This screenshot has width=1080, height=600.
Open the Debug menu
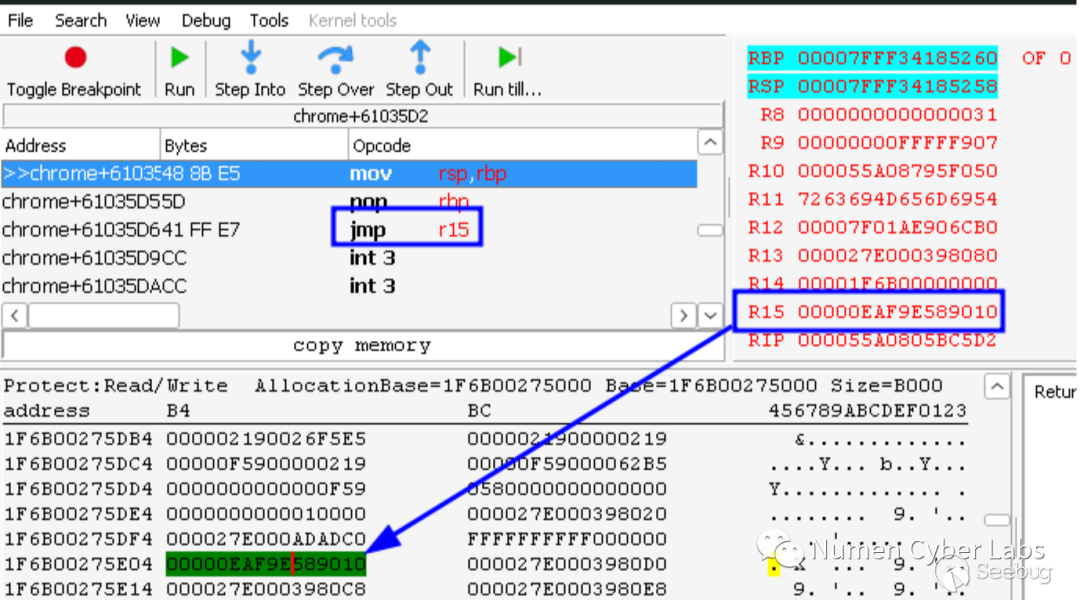pyautogui.click(x=206, y=20)
